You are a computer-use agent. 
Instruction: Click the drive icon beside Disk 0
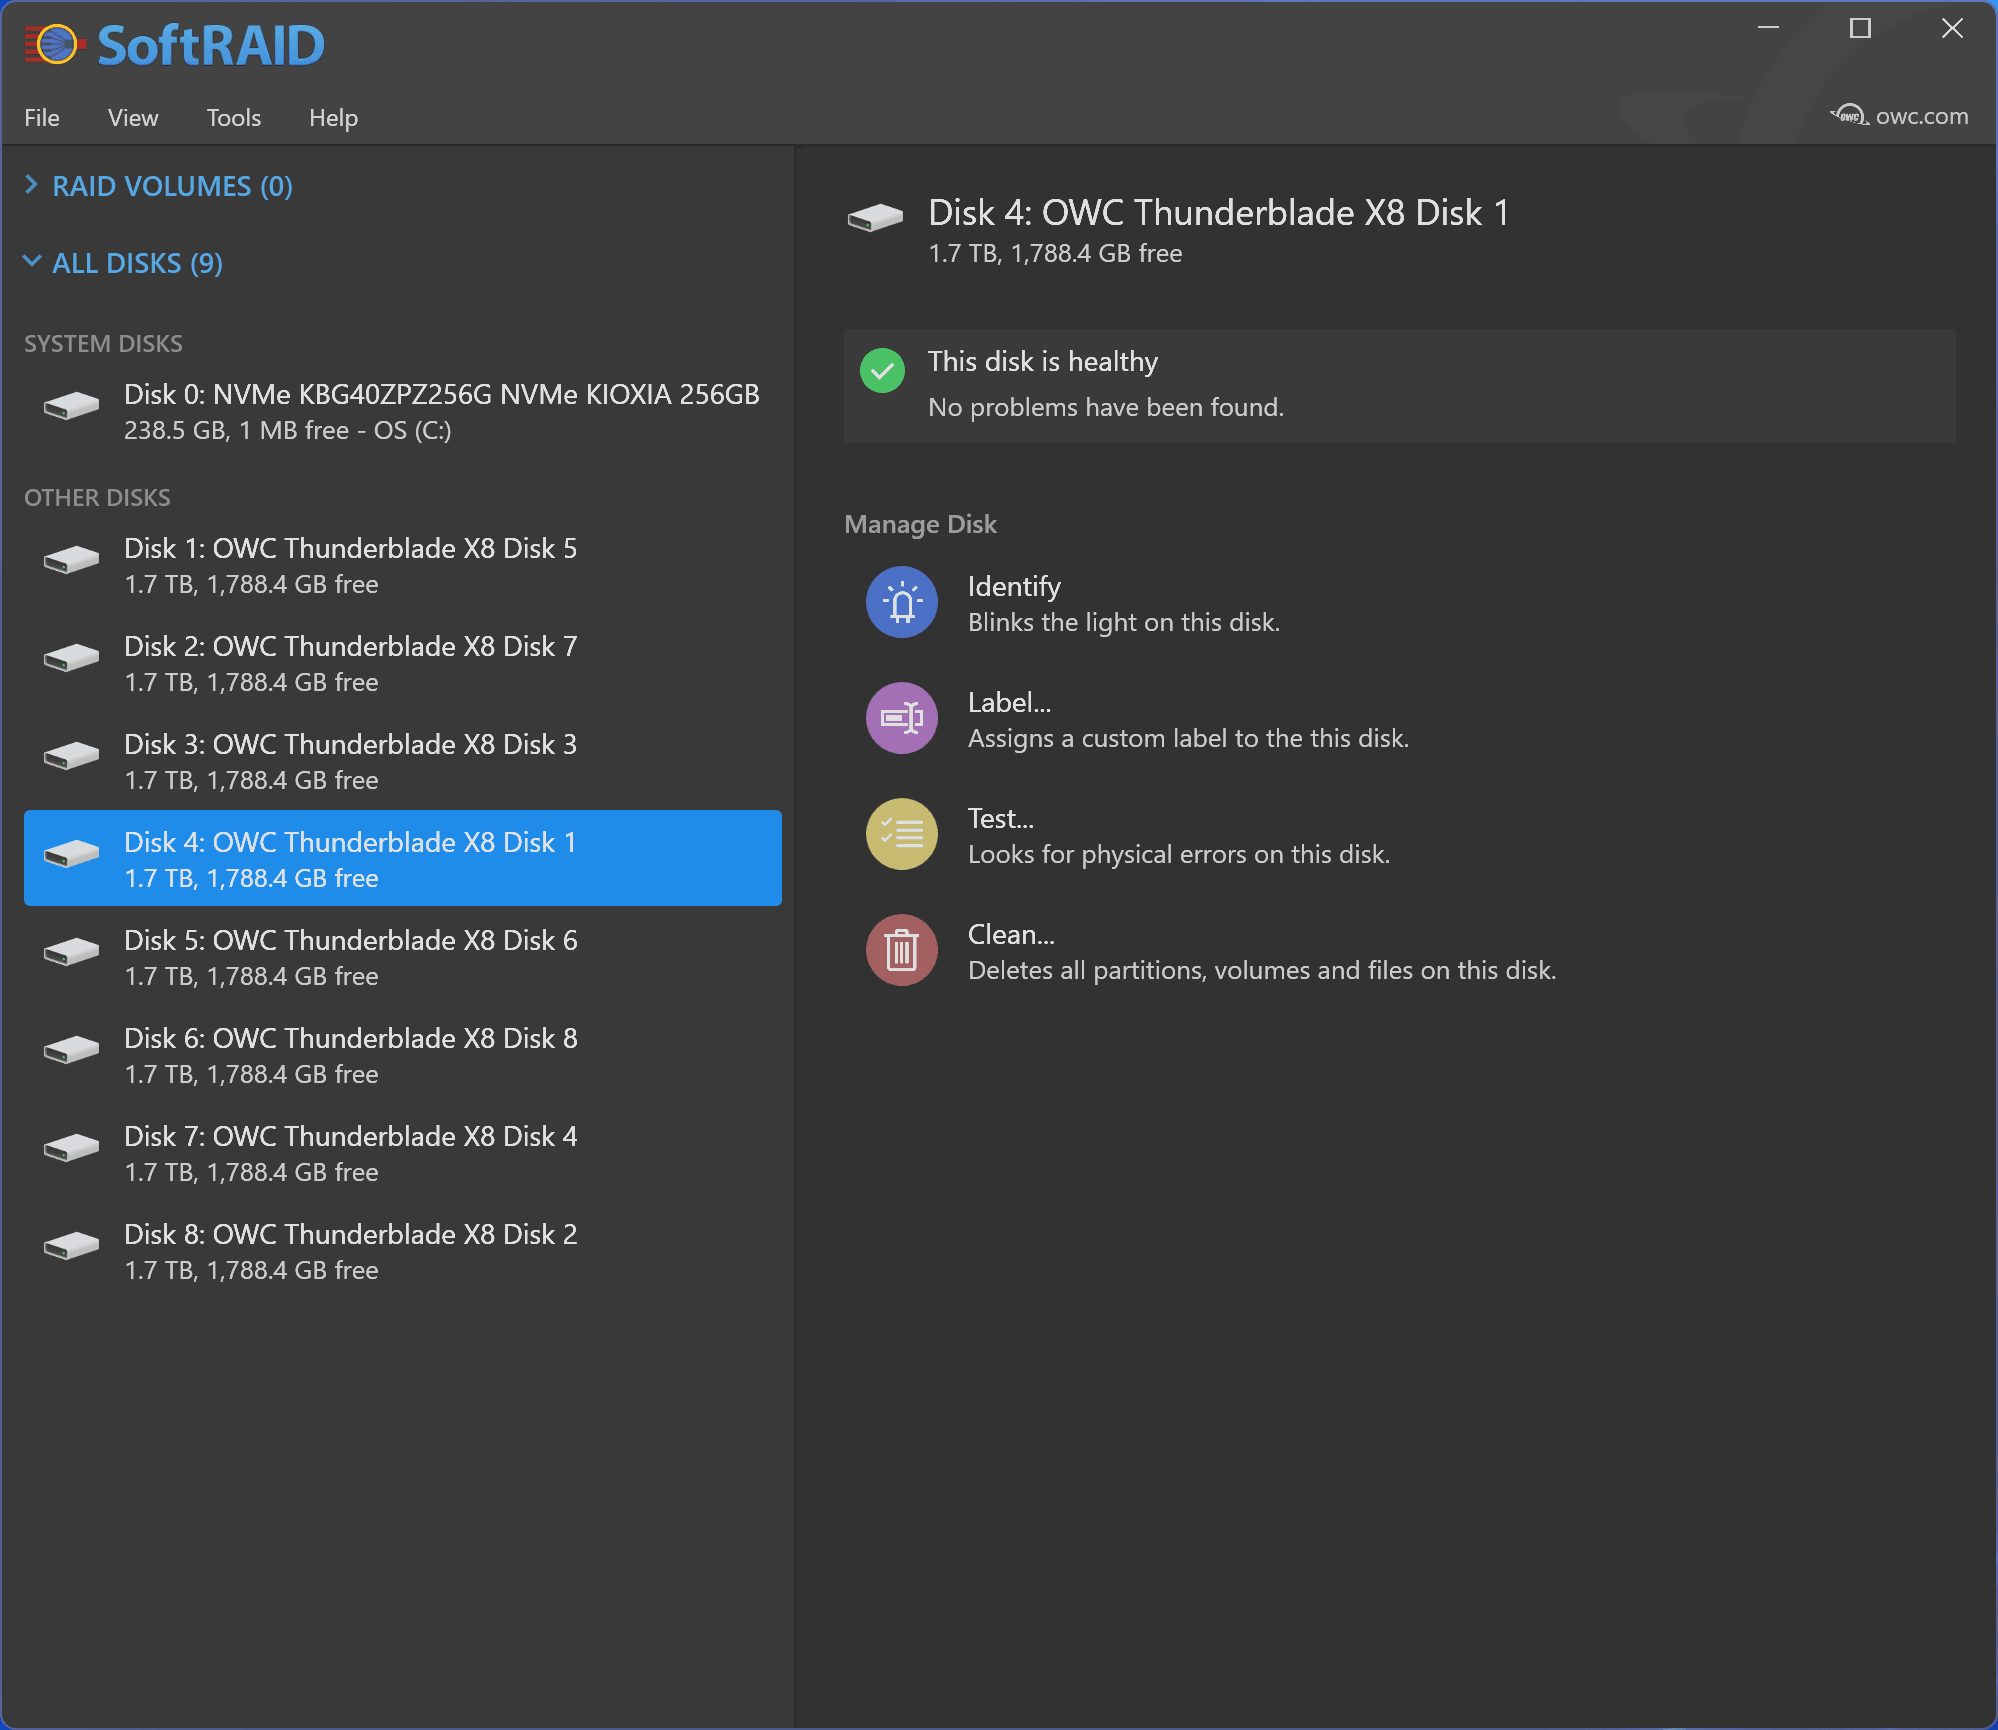click(x=71, y=407)
